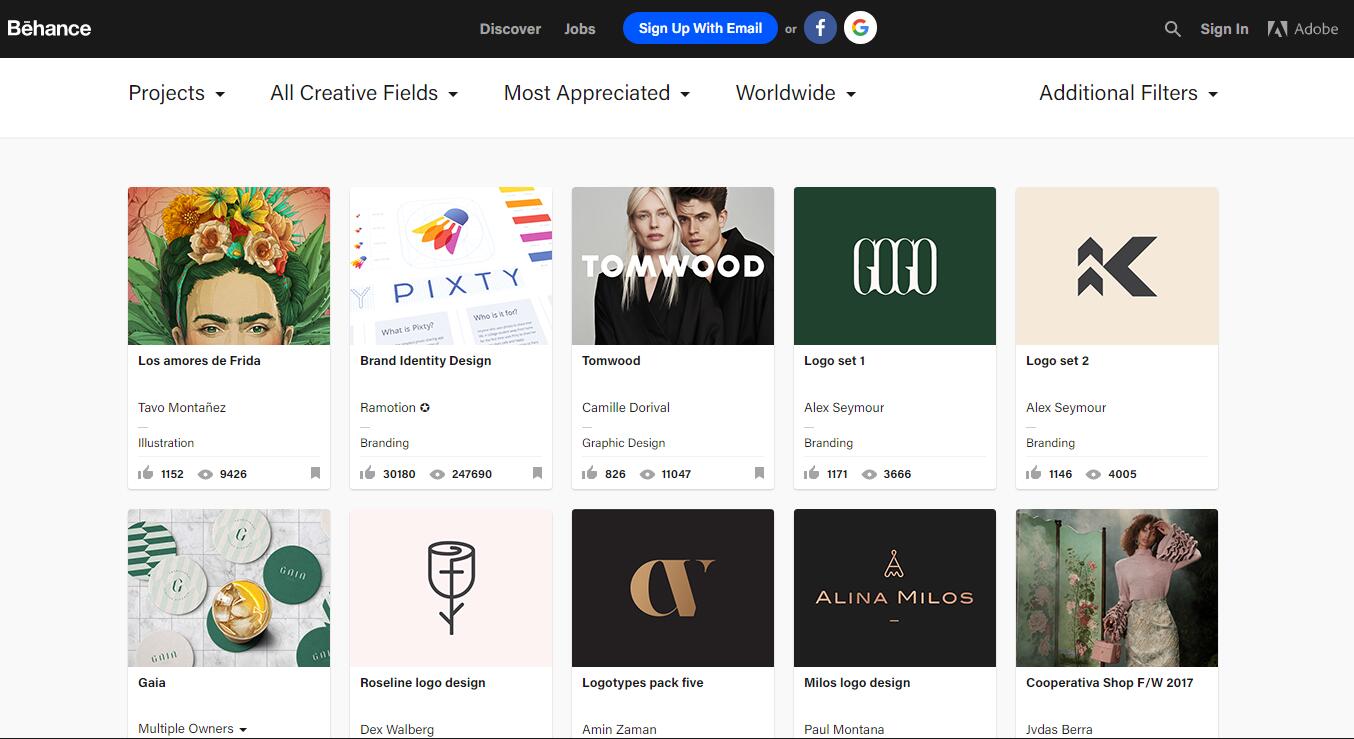
Task: Open the Jobs menu item
Action: [x=580, y=29]
